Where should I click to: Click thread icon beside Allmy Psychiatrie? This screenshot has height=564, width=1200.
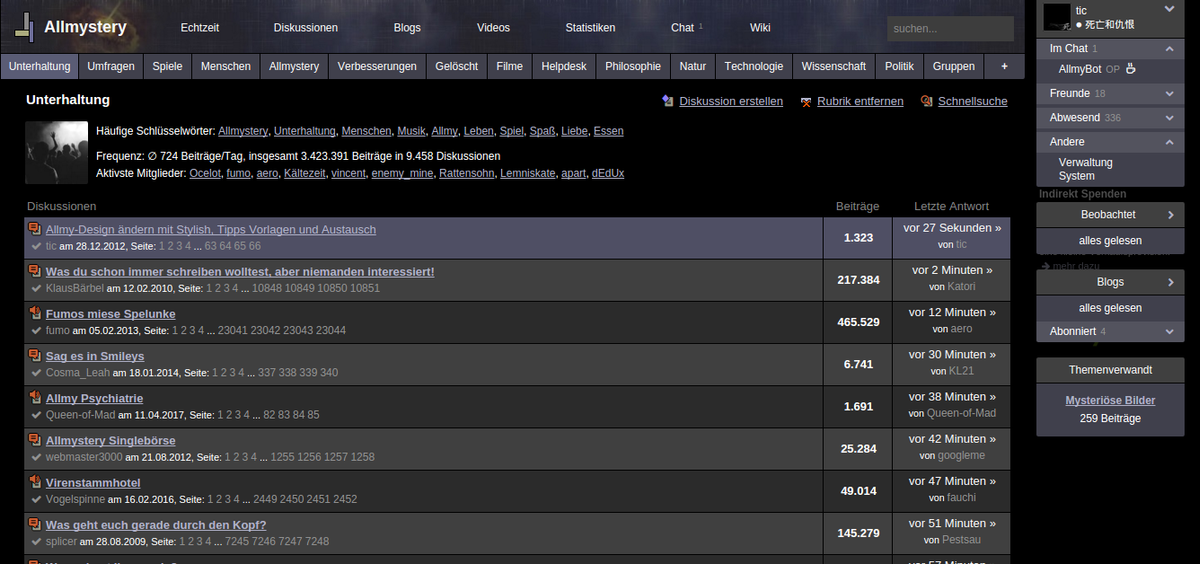pos(35,398)
